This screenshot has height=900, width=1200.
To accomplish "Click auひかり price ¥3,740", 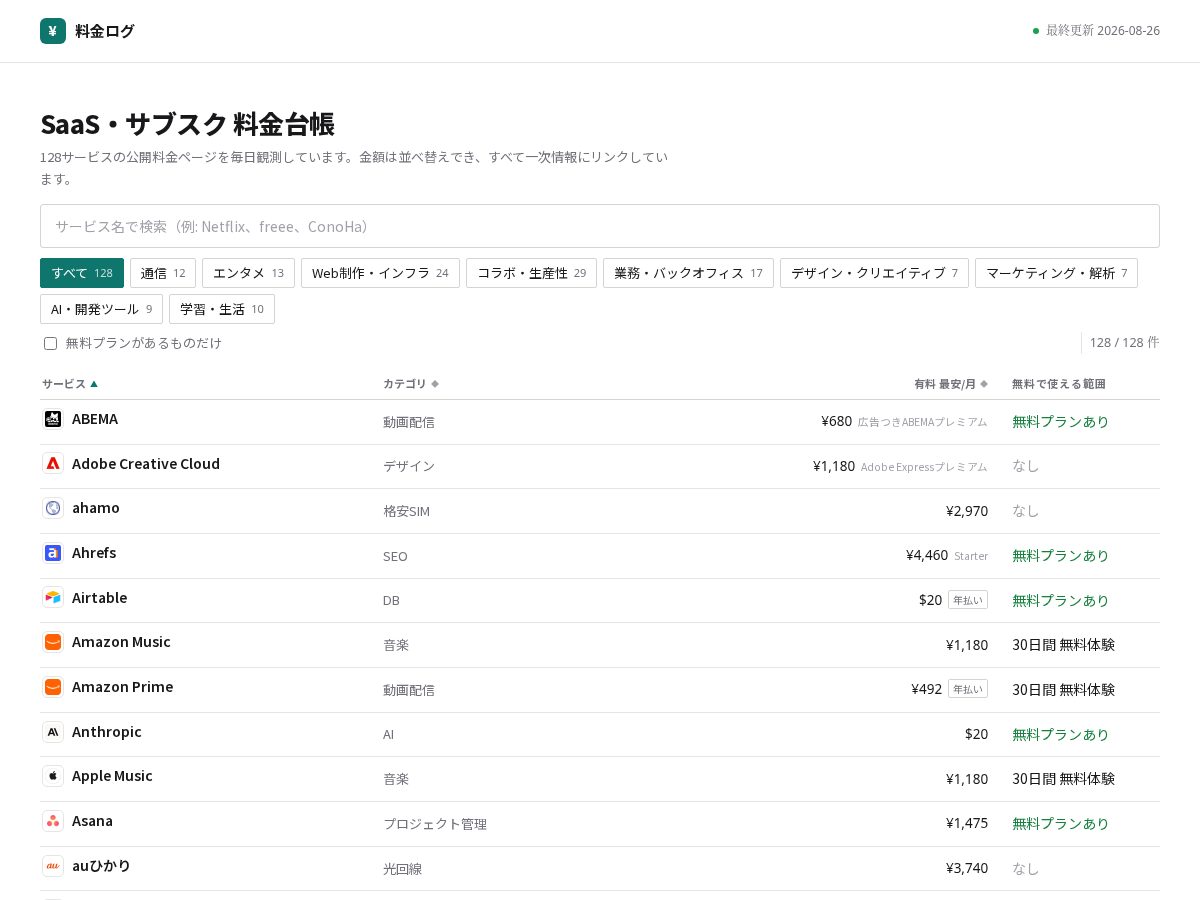I will 967,868.
